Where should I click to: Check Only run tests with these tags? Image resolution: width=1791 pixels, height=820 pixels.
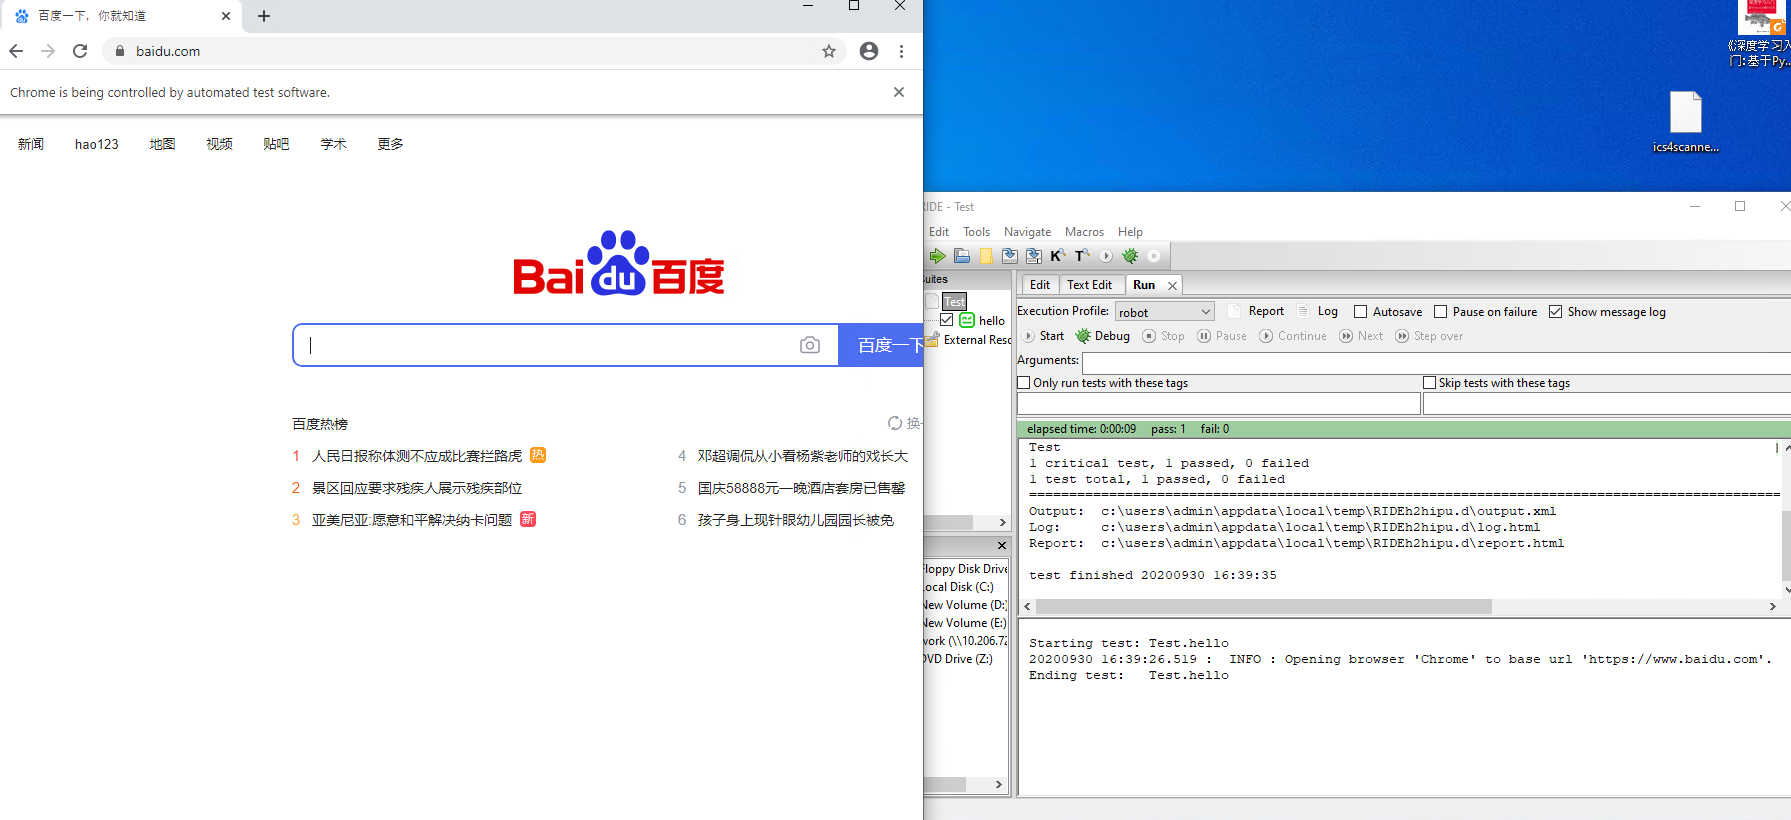tap(1024, 383)
